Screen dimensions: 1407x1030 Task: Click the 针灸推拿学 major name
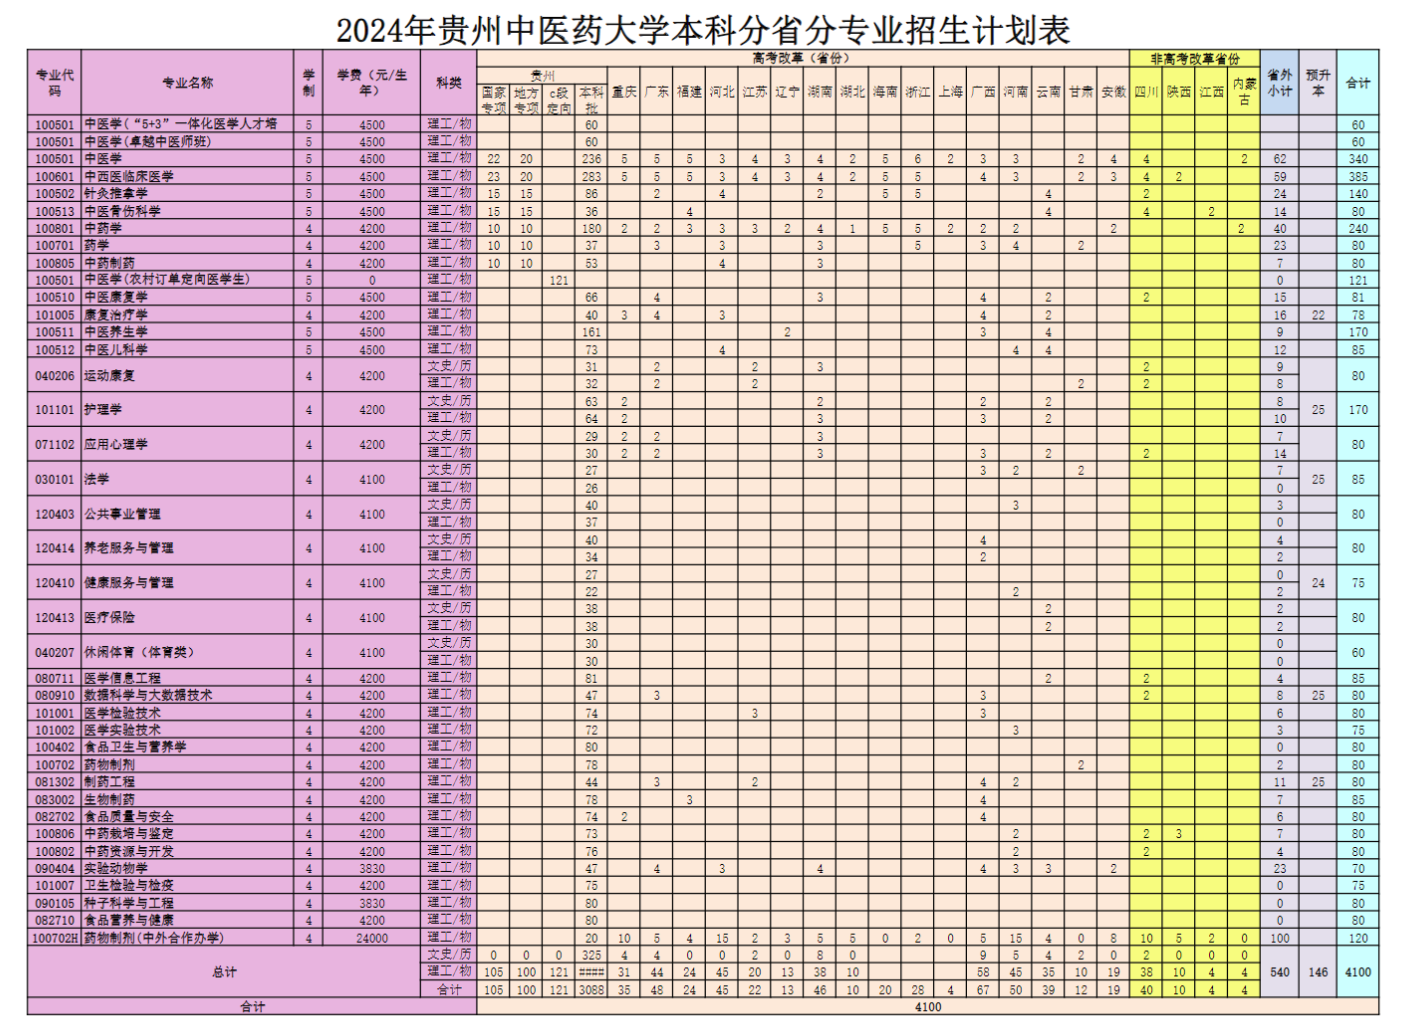point(116,194)
